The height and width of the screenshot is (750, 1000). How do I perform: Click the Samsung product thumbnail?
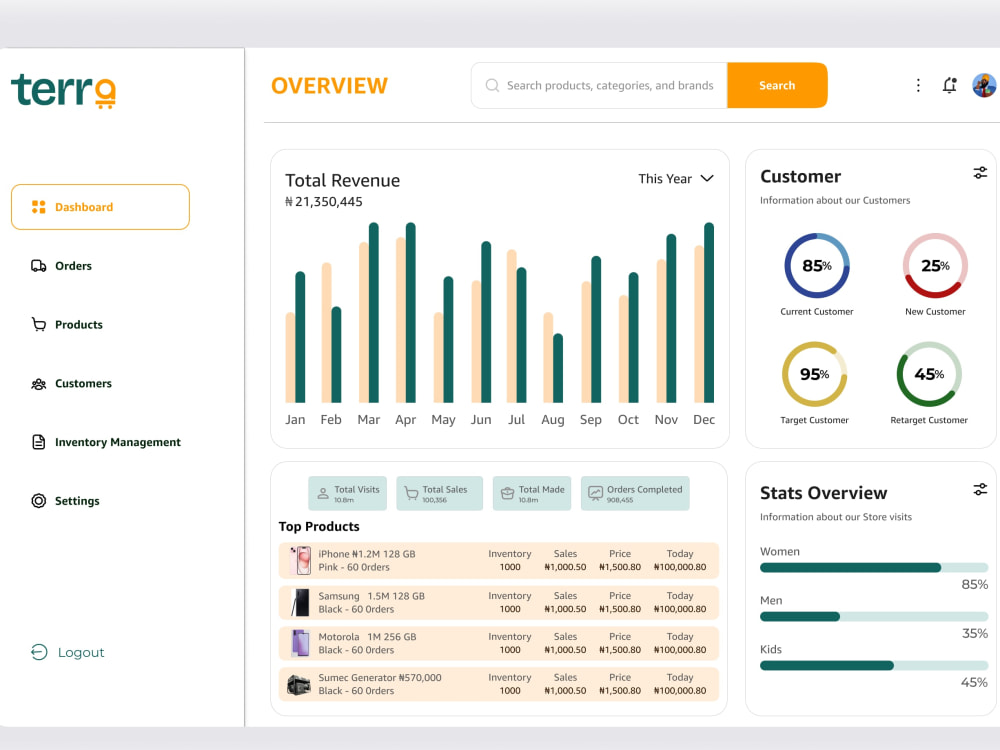click(x=300, y=602)
